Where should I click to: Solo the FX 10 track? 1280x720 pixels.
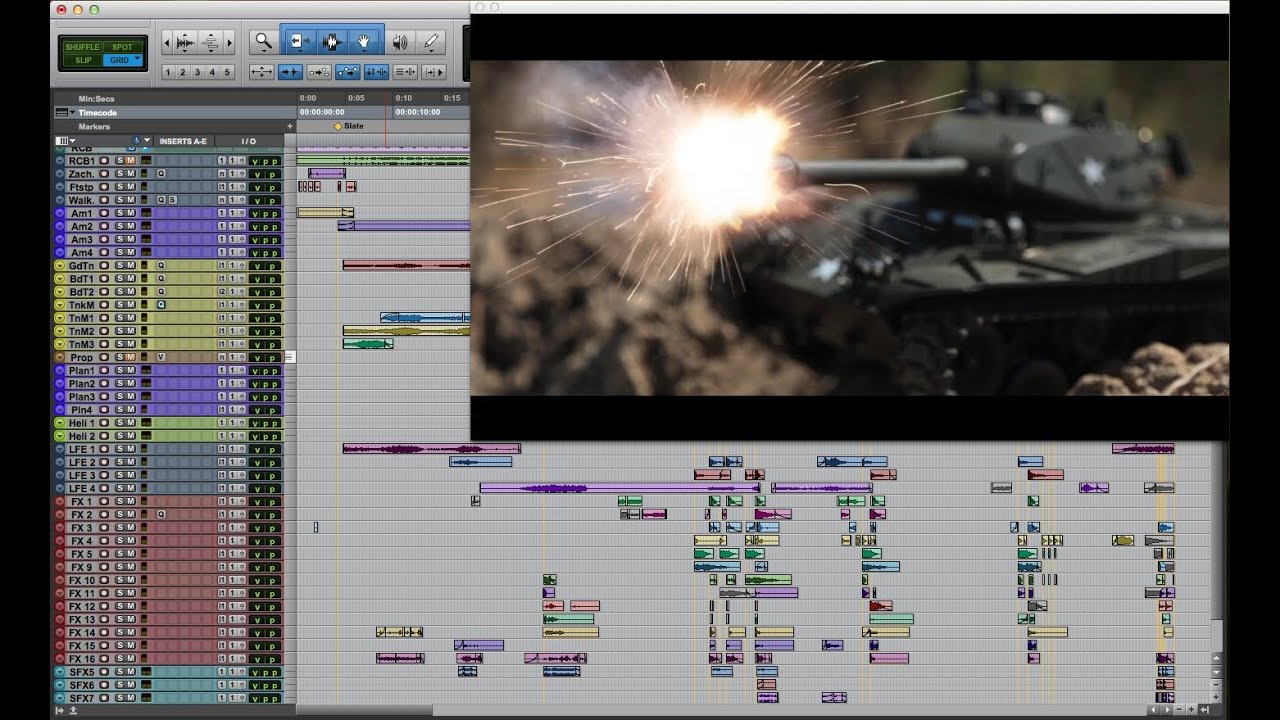click(x=120, y=580)
